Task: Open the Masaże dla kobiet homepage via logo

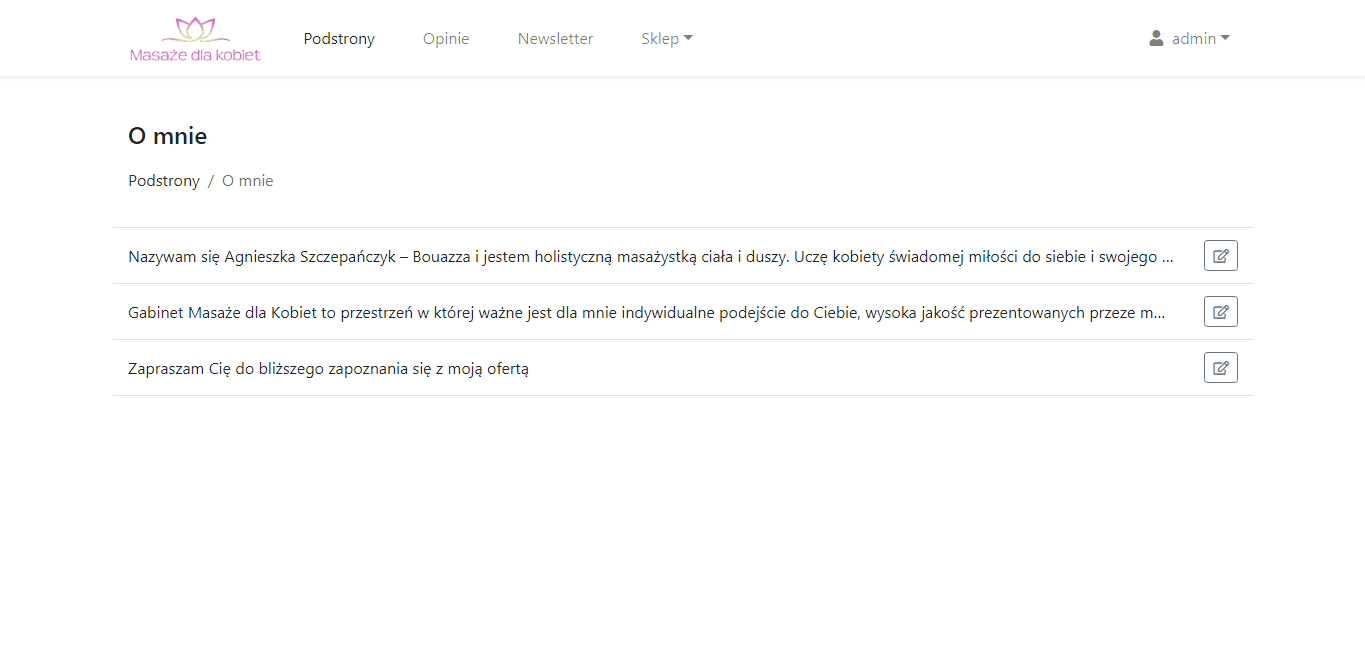Action: coord(194,38)
